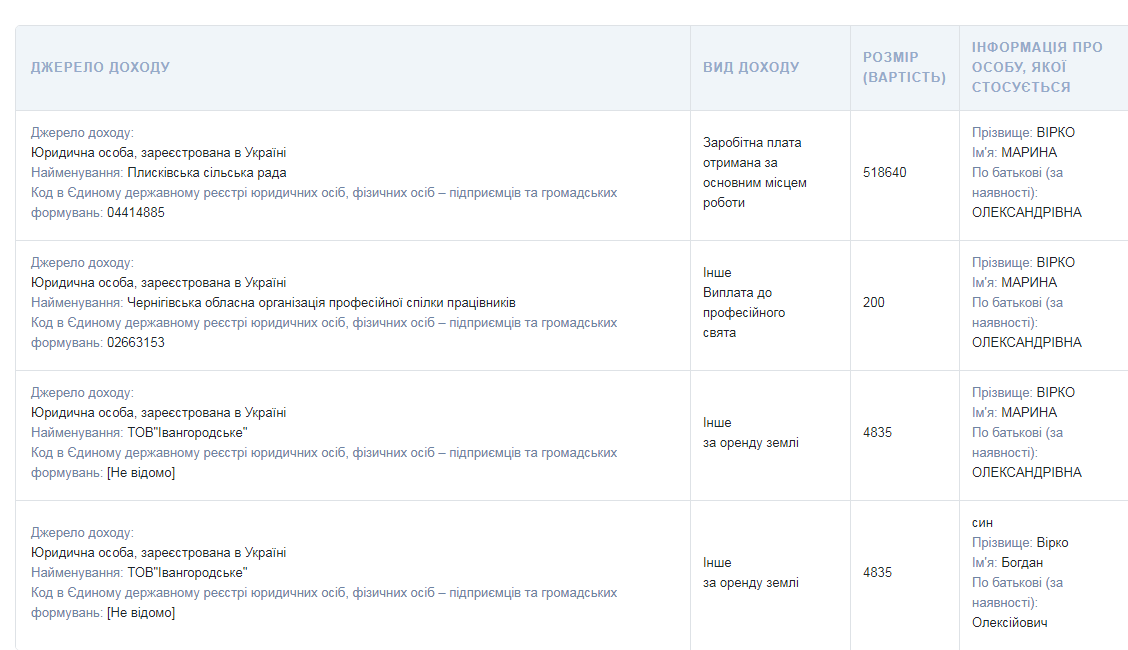Click за оренду землі in the last row

coord(751,582)
